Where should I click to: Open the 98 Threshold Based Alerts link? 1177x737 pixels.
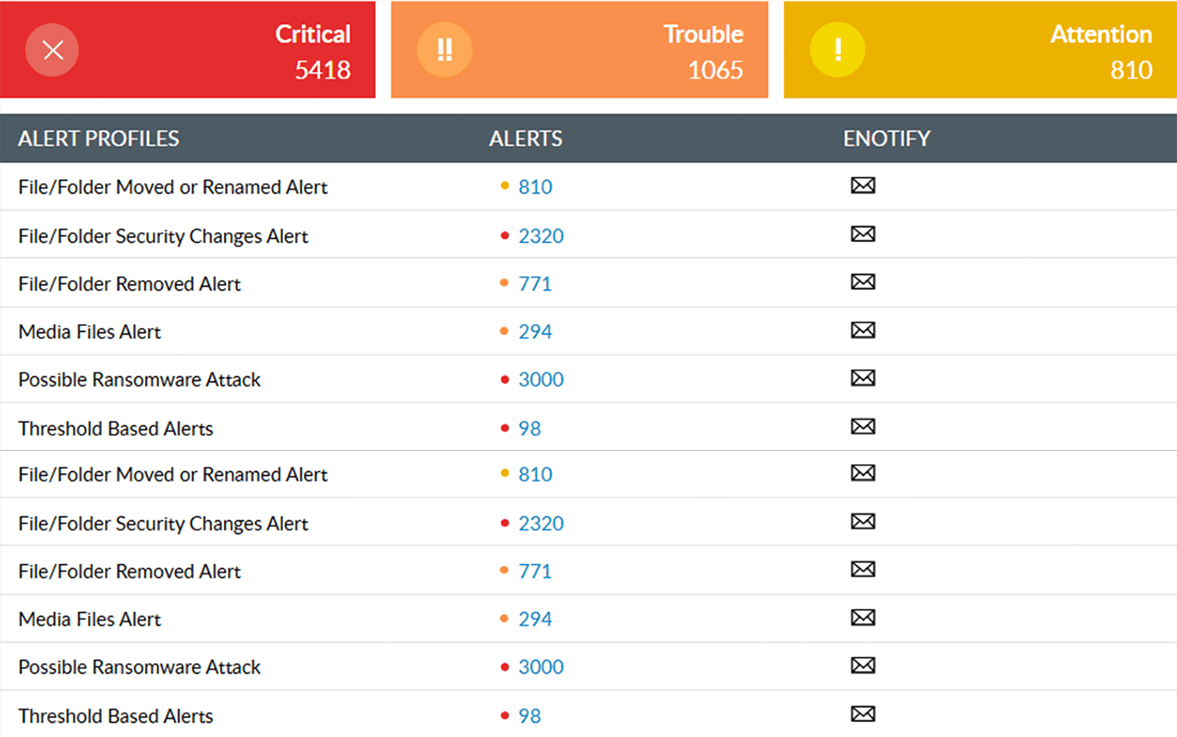click(530, 427)
